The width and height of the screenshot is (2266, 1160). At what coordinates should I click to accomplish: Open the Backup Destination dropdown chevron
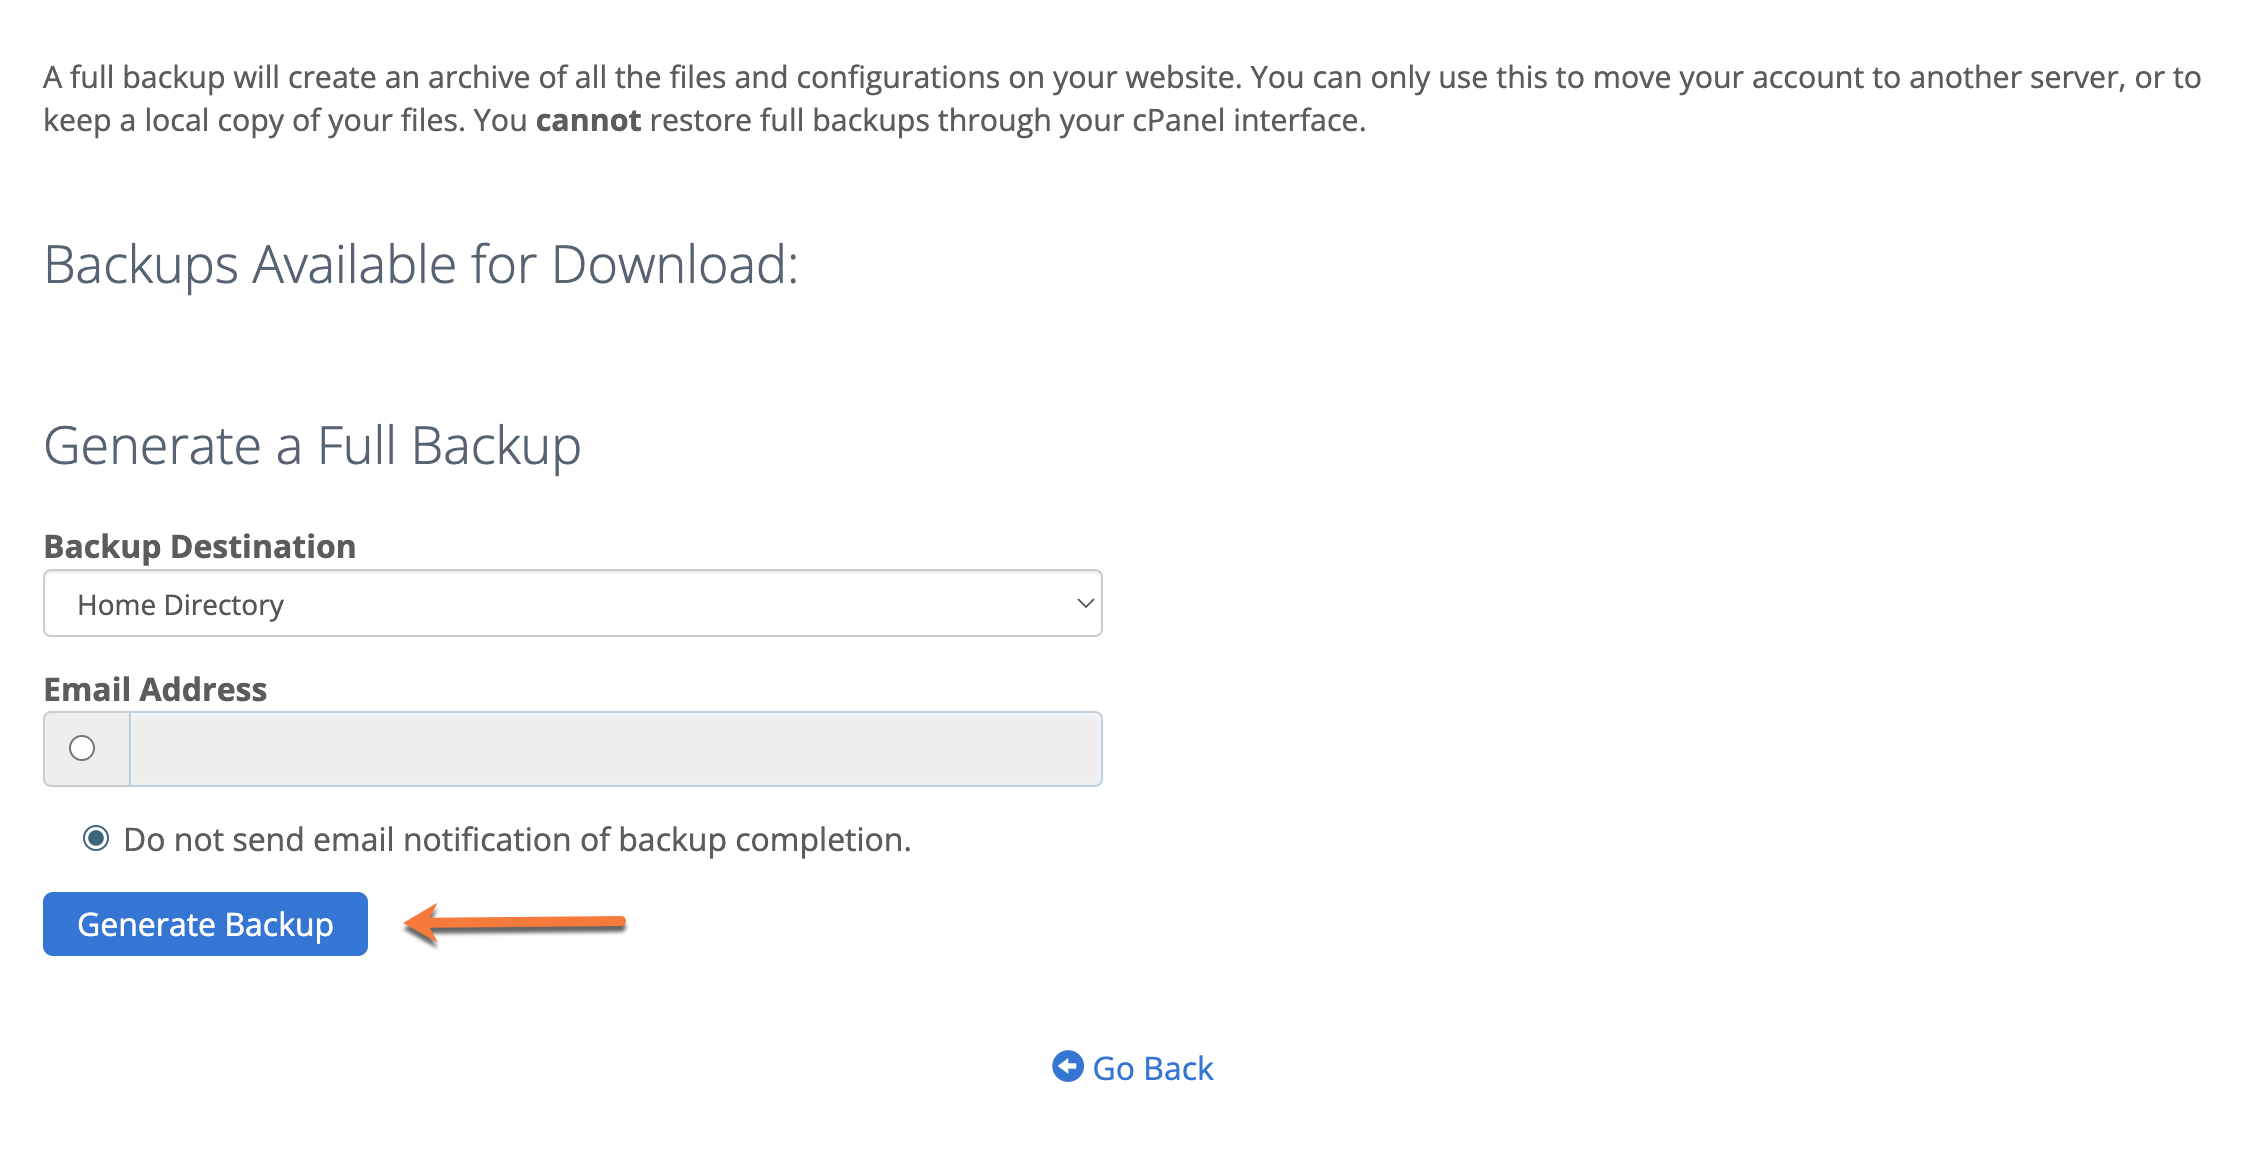[1084, 603]
